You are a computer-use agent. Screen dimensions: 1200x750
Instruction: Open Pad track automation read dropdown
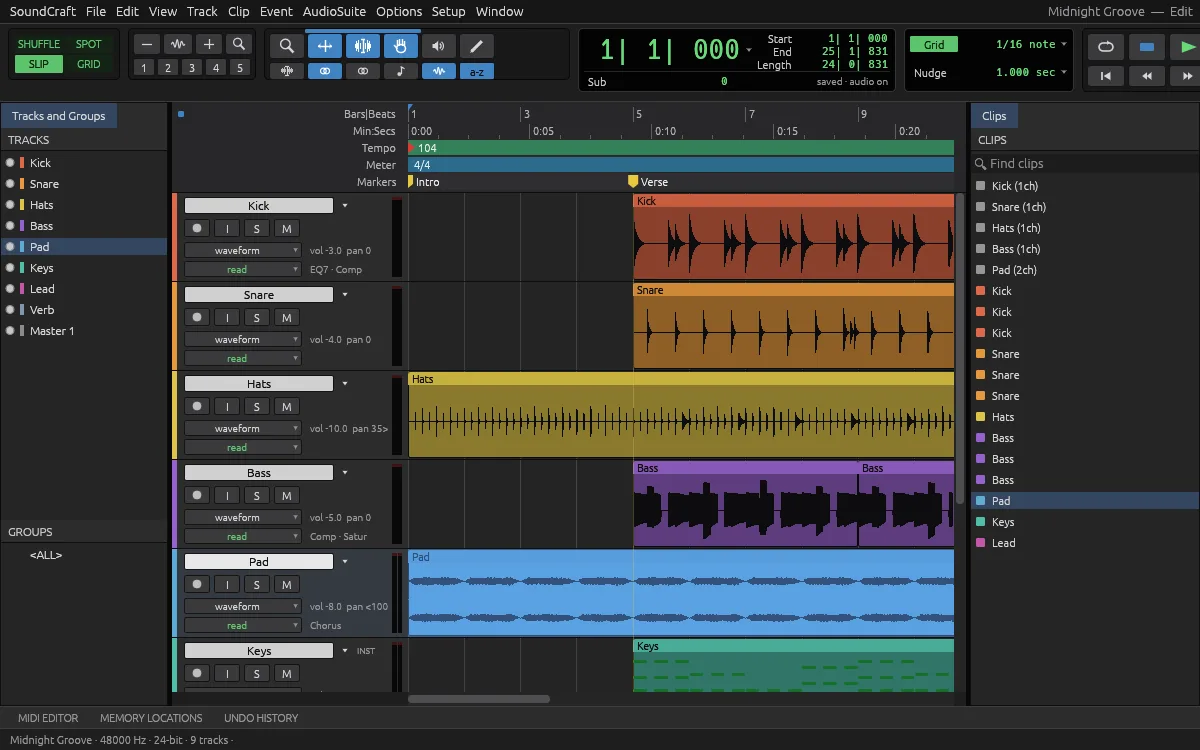(x=242, y=625)
